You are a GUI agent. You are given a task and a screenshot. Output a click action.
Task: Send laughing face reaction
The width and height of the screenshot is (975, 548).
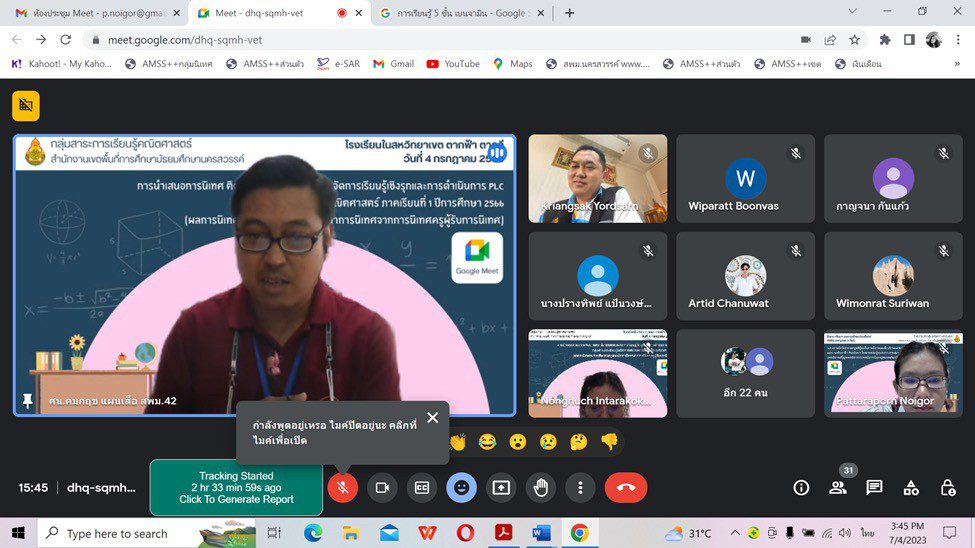[x=488, y=442]
